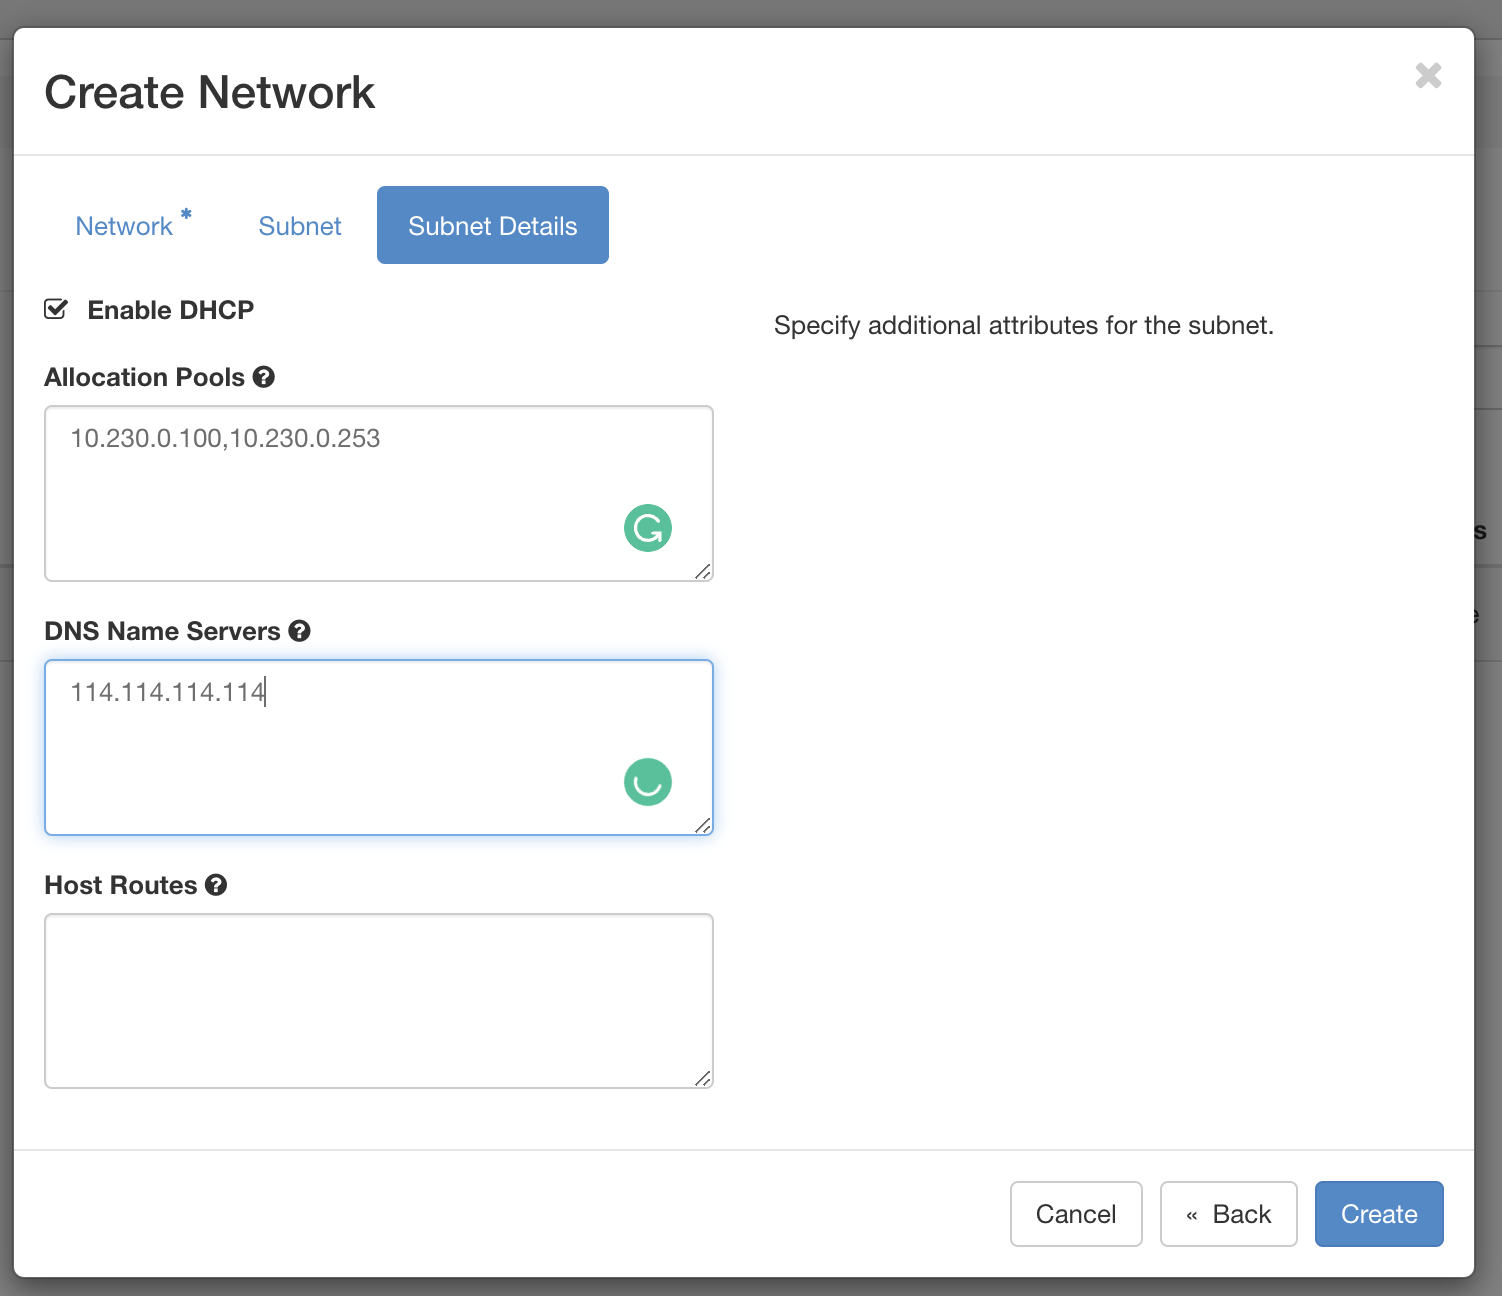Open the Allocation Pools help icon

point(264,377)
